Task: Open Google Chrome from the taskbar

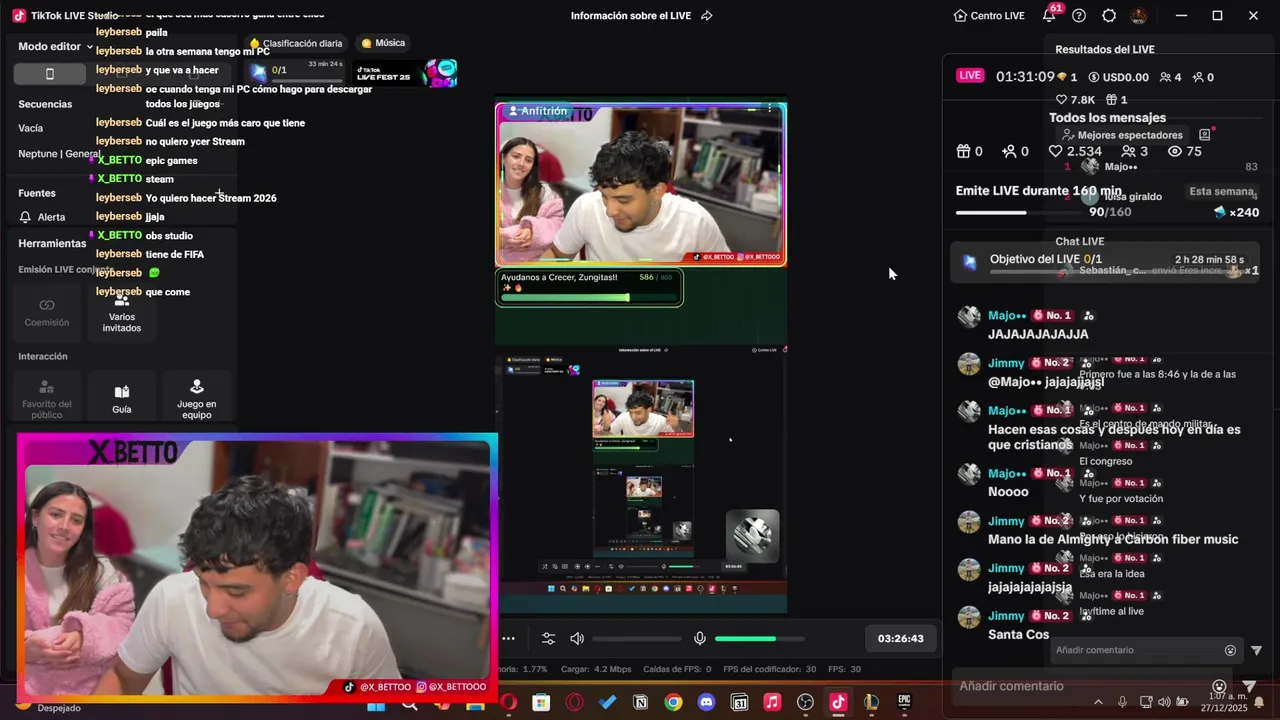Action: coord(673,703)
